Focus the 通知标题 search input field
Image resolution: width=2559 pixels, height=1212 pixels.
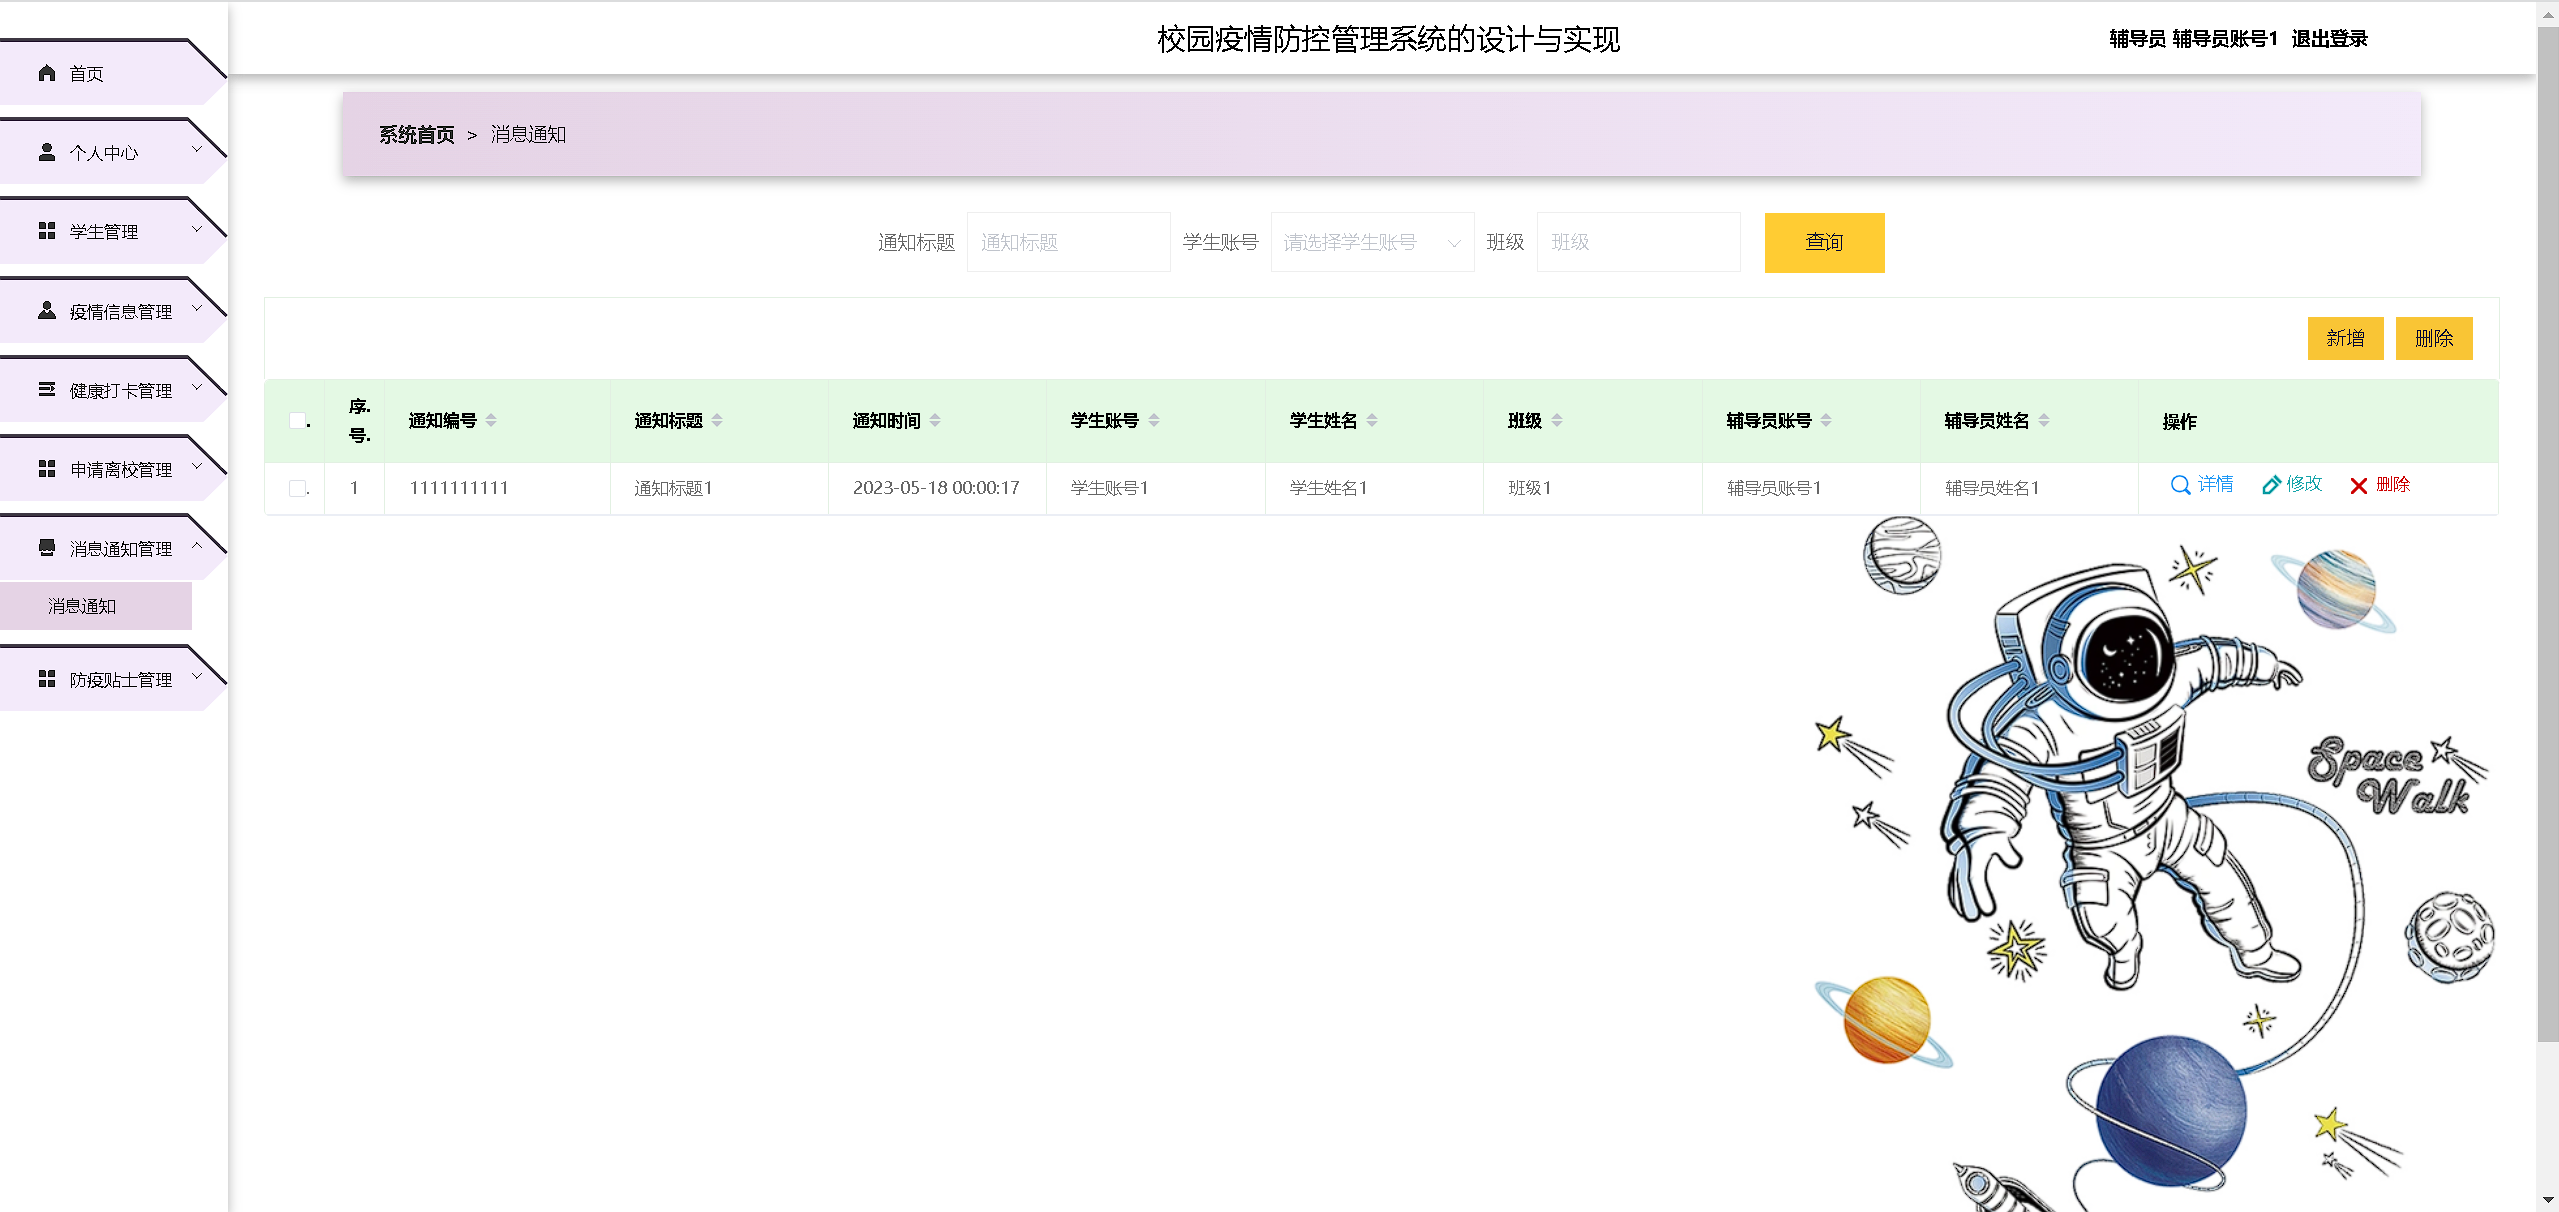pyautogui.click(x=1067, y=243)
